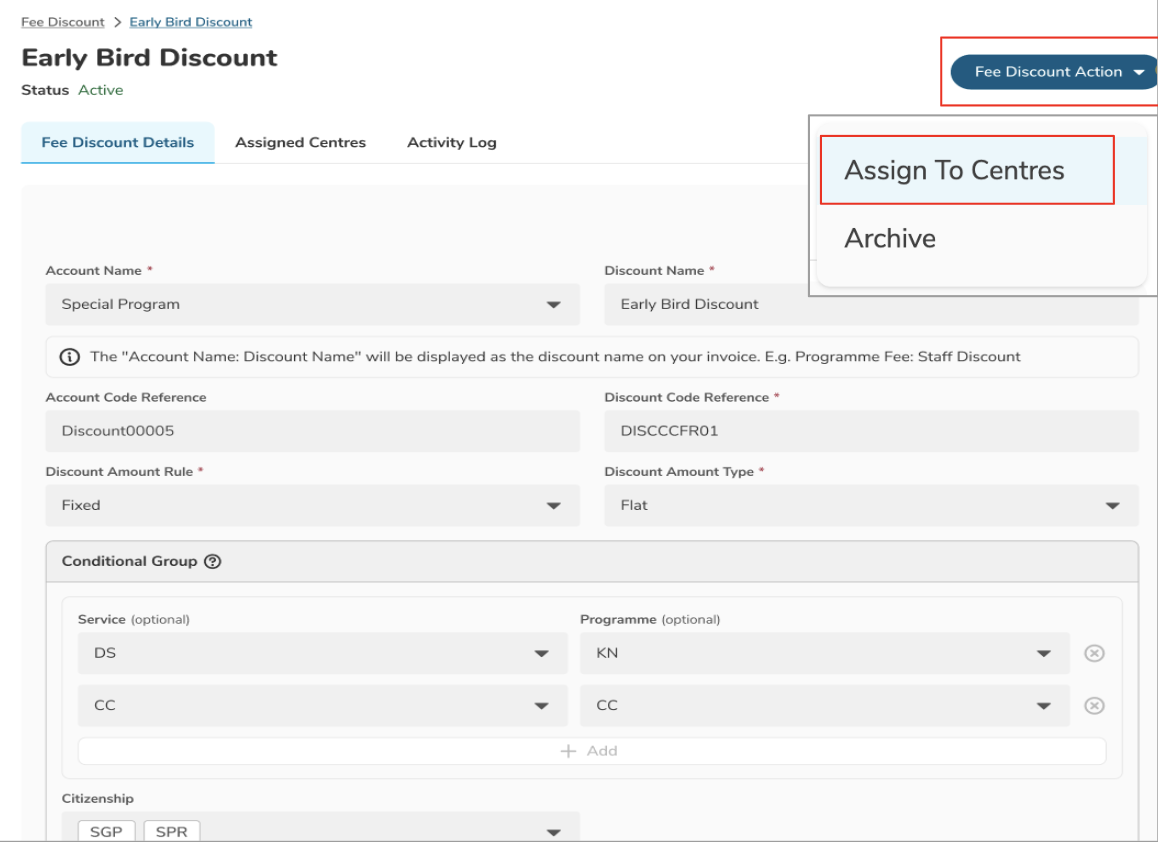Open the Activity Log tab
Viewport: 1158px width, 842px height.
click(451, 142)
